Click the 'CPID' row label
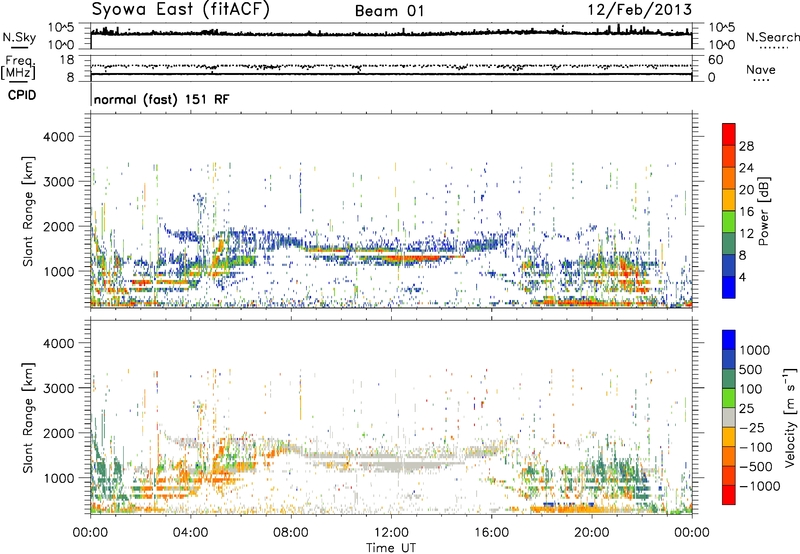This screenshot has width=800, height=554. click(x=22, y=95)
